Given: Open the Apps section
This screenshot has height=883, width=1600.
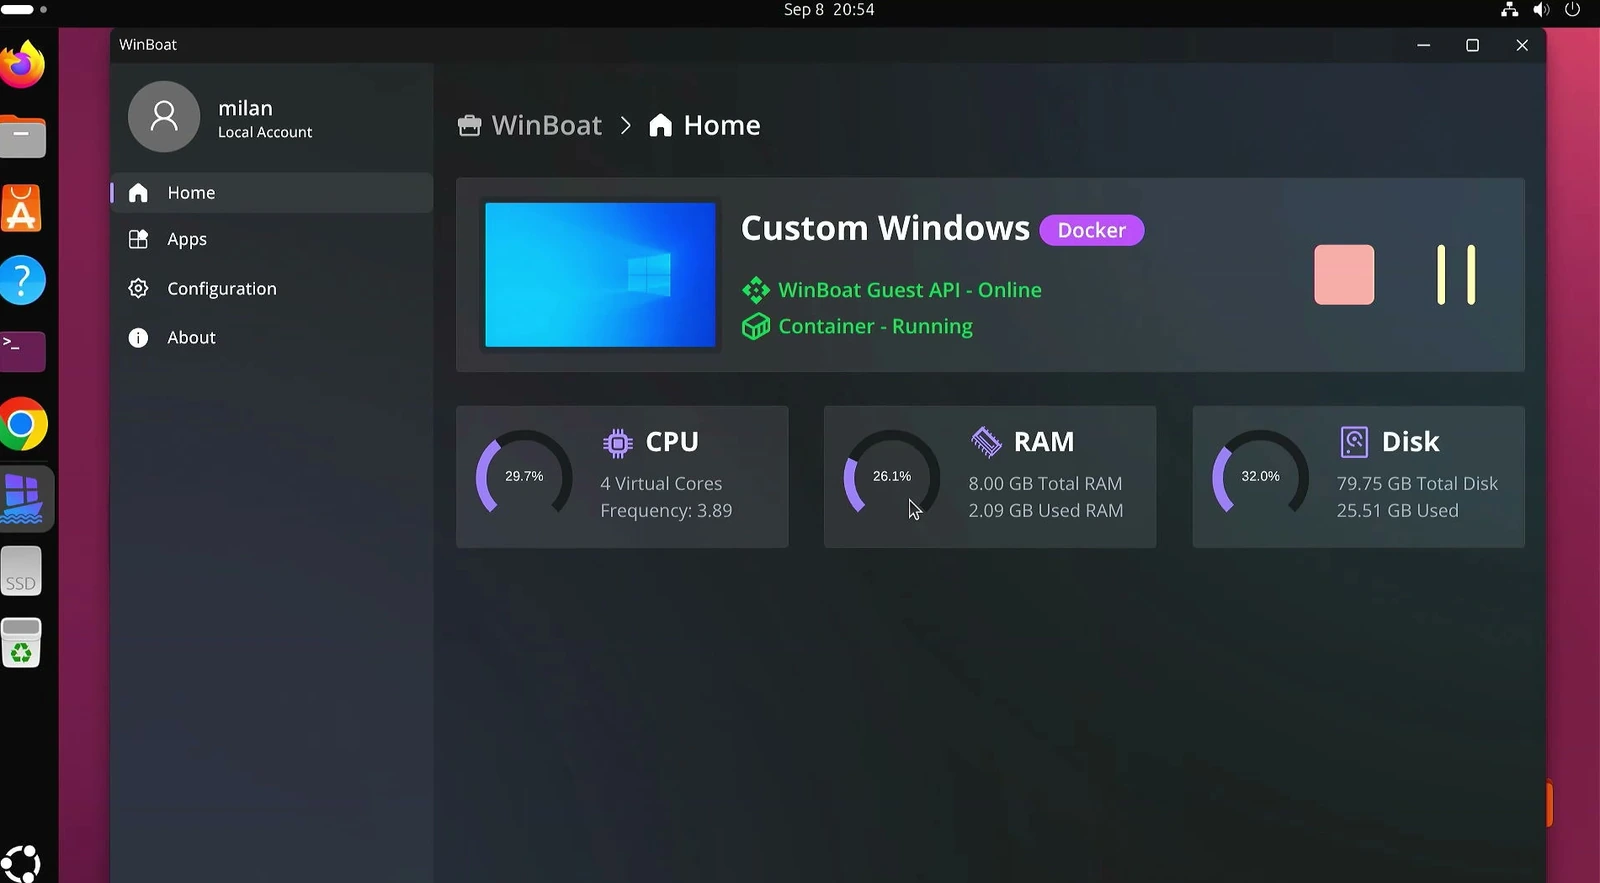Looking at the screenshot, I should click(272, 239).
